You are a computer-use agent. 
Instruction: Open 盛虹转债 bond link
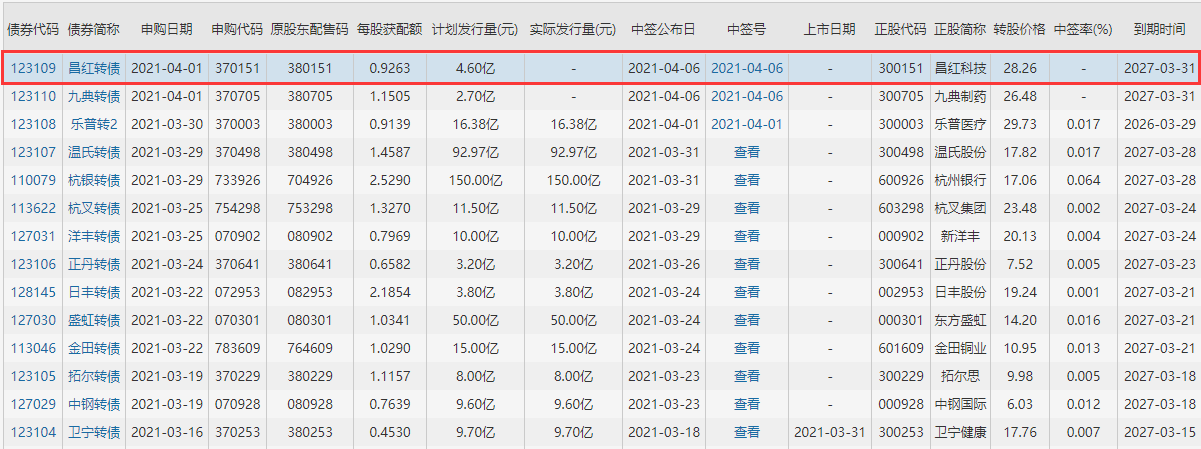pyautogui.click(x=94, y=321)
